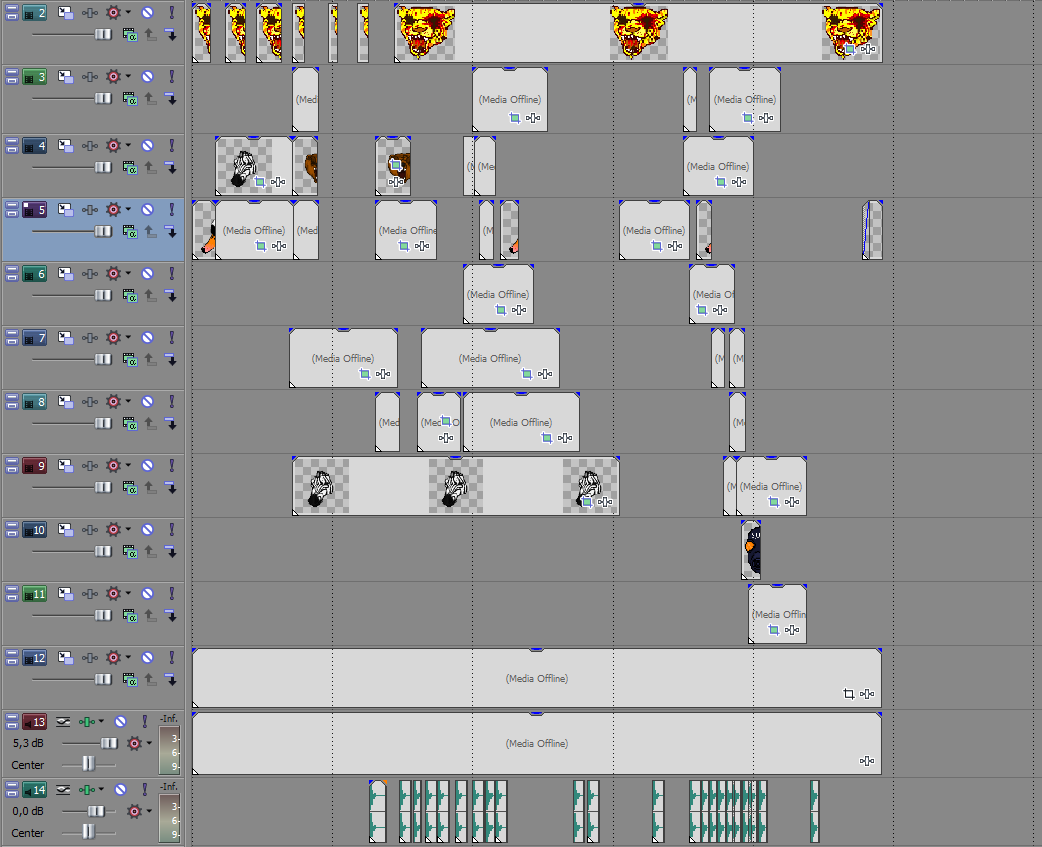Click the compositing mode icon on track 7
Screen dimensions: 1042x847
130,359
